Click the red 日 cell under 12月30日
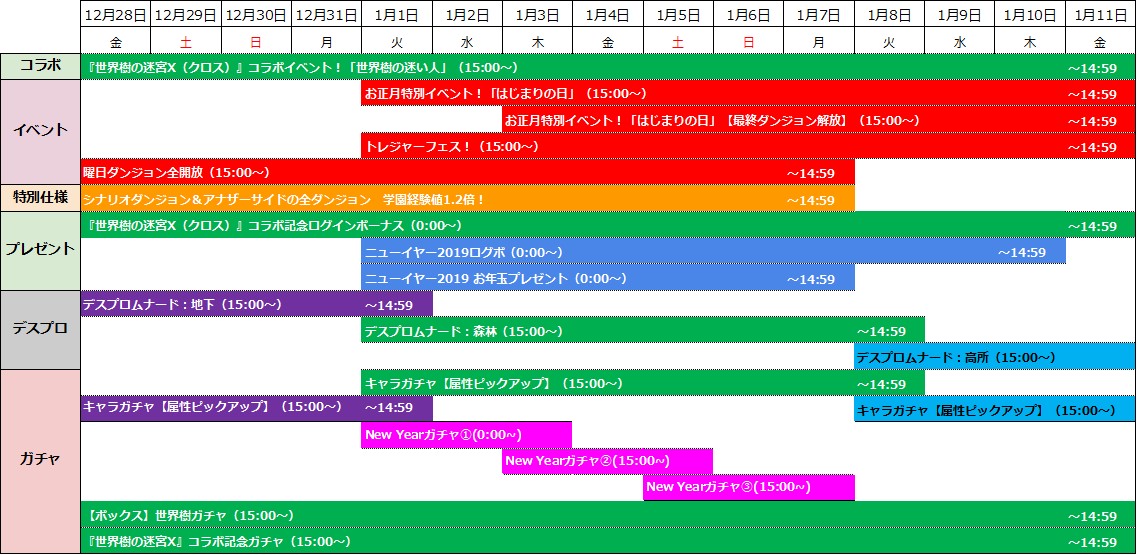This screenshot has height=555, width=1137. (256, 42)
